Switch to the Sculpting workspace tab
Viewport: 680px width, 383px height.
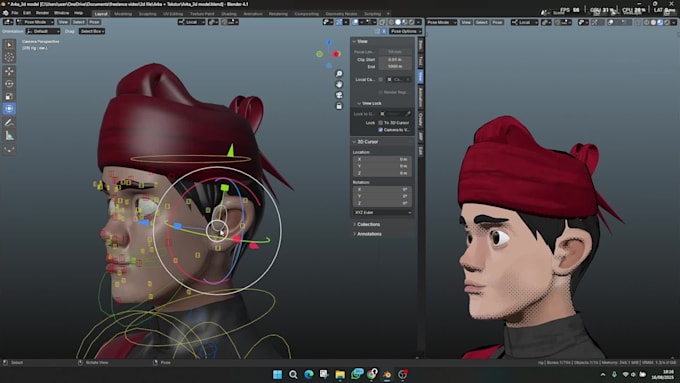(147, 14)
